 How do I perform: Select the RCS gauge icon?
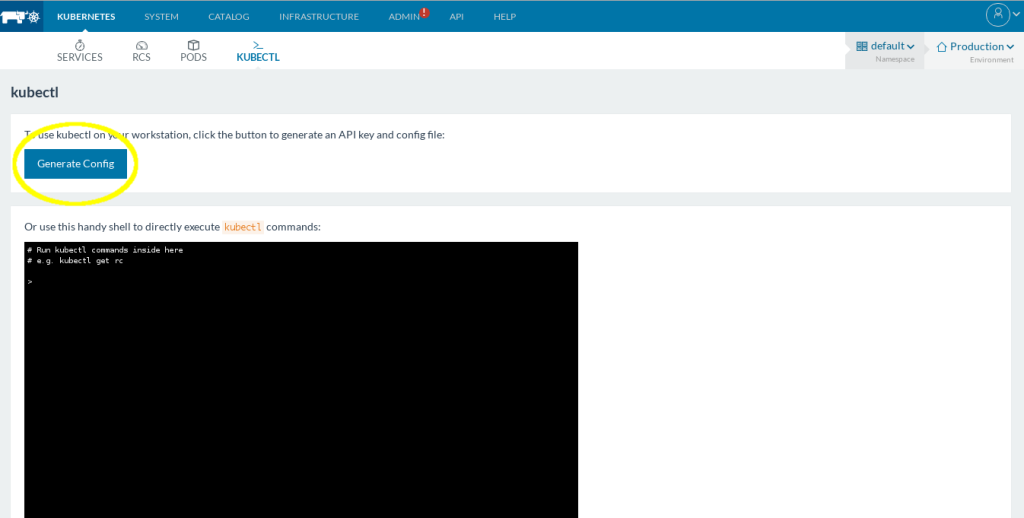point(141,45)
